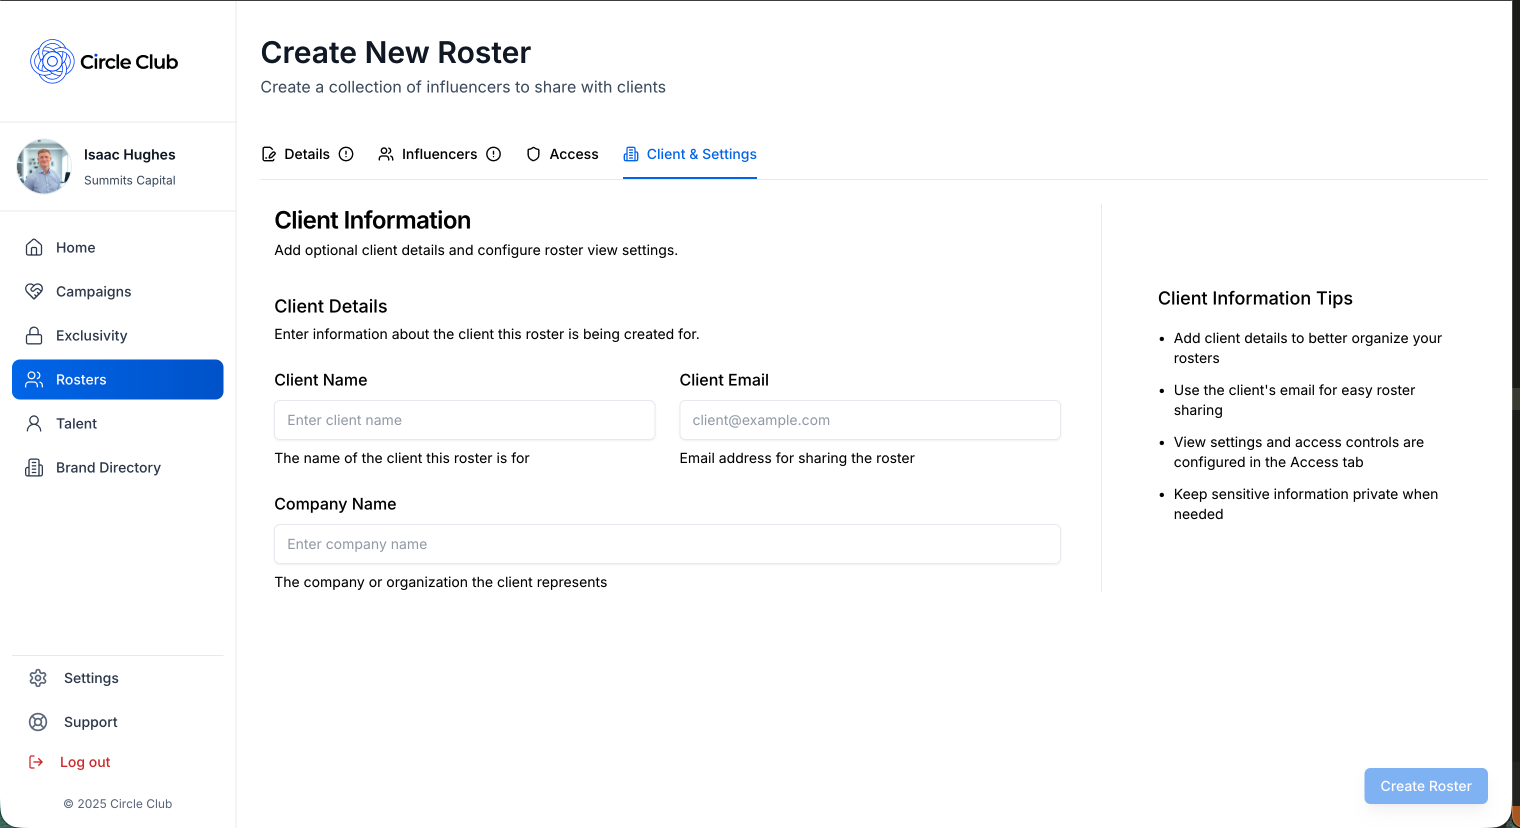Click the Support help icon
Screen dimensions: 1520x828
pos(38,722)
